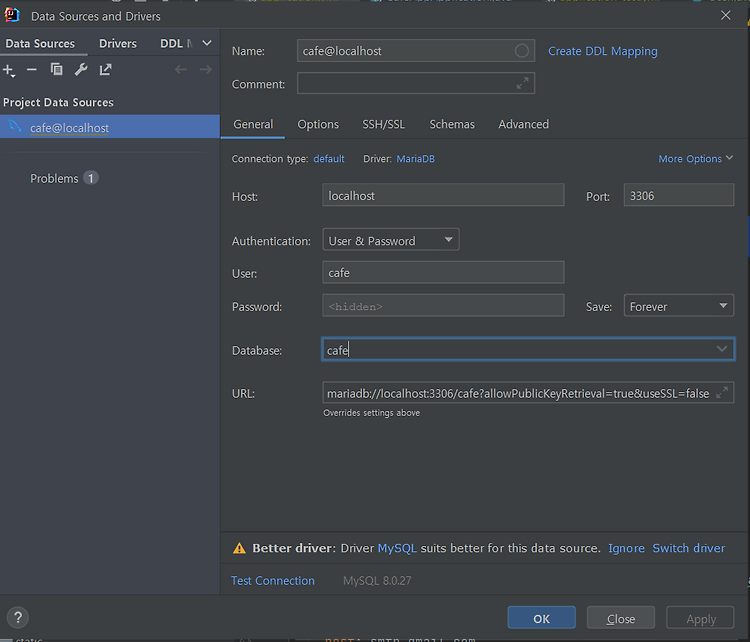This screenshot has width=750, height=642.
Task: Change connection type default link
Action: click(x=329, y=159)
